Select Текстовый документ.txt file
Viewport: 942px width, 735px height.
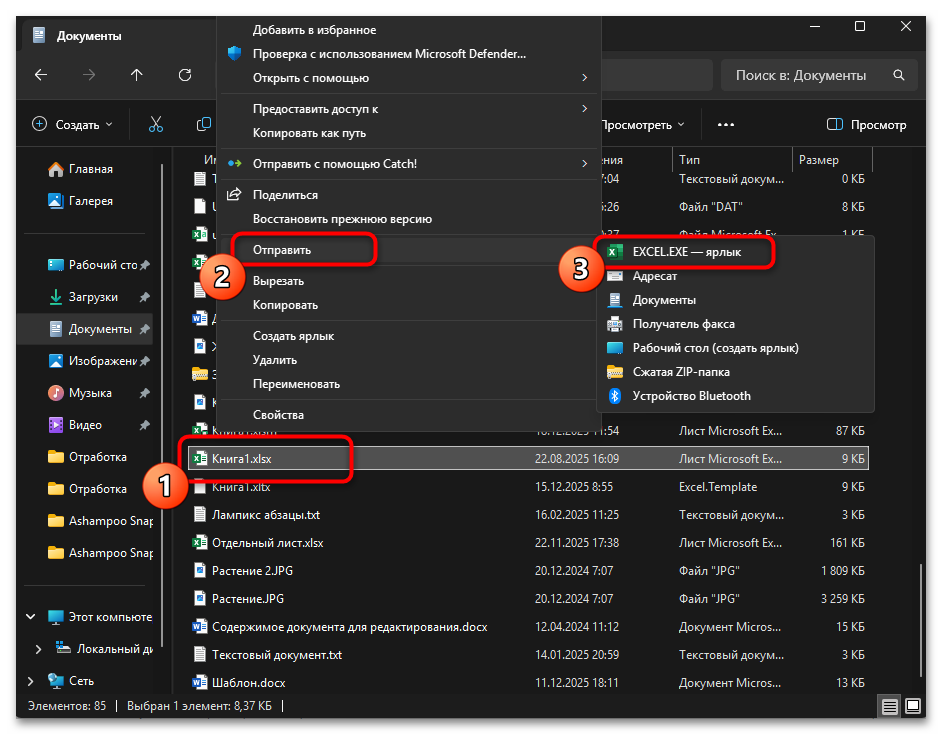528,654
